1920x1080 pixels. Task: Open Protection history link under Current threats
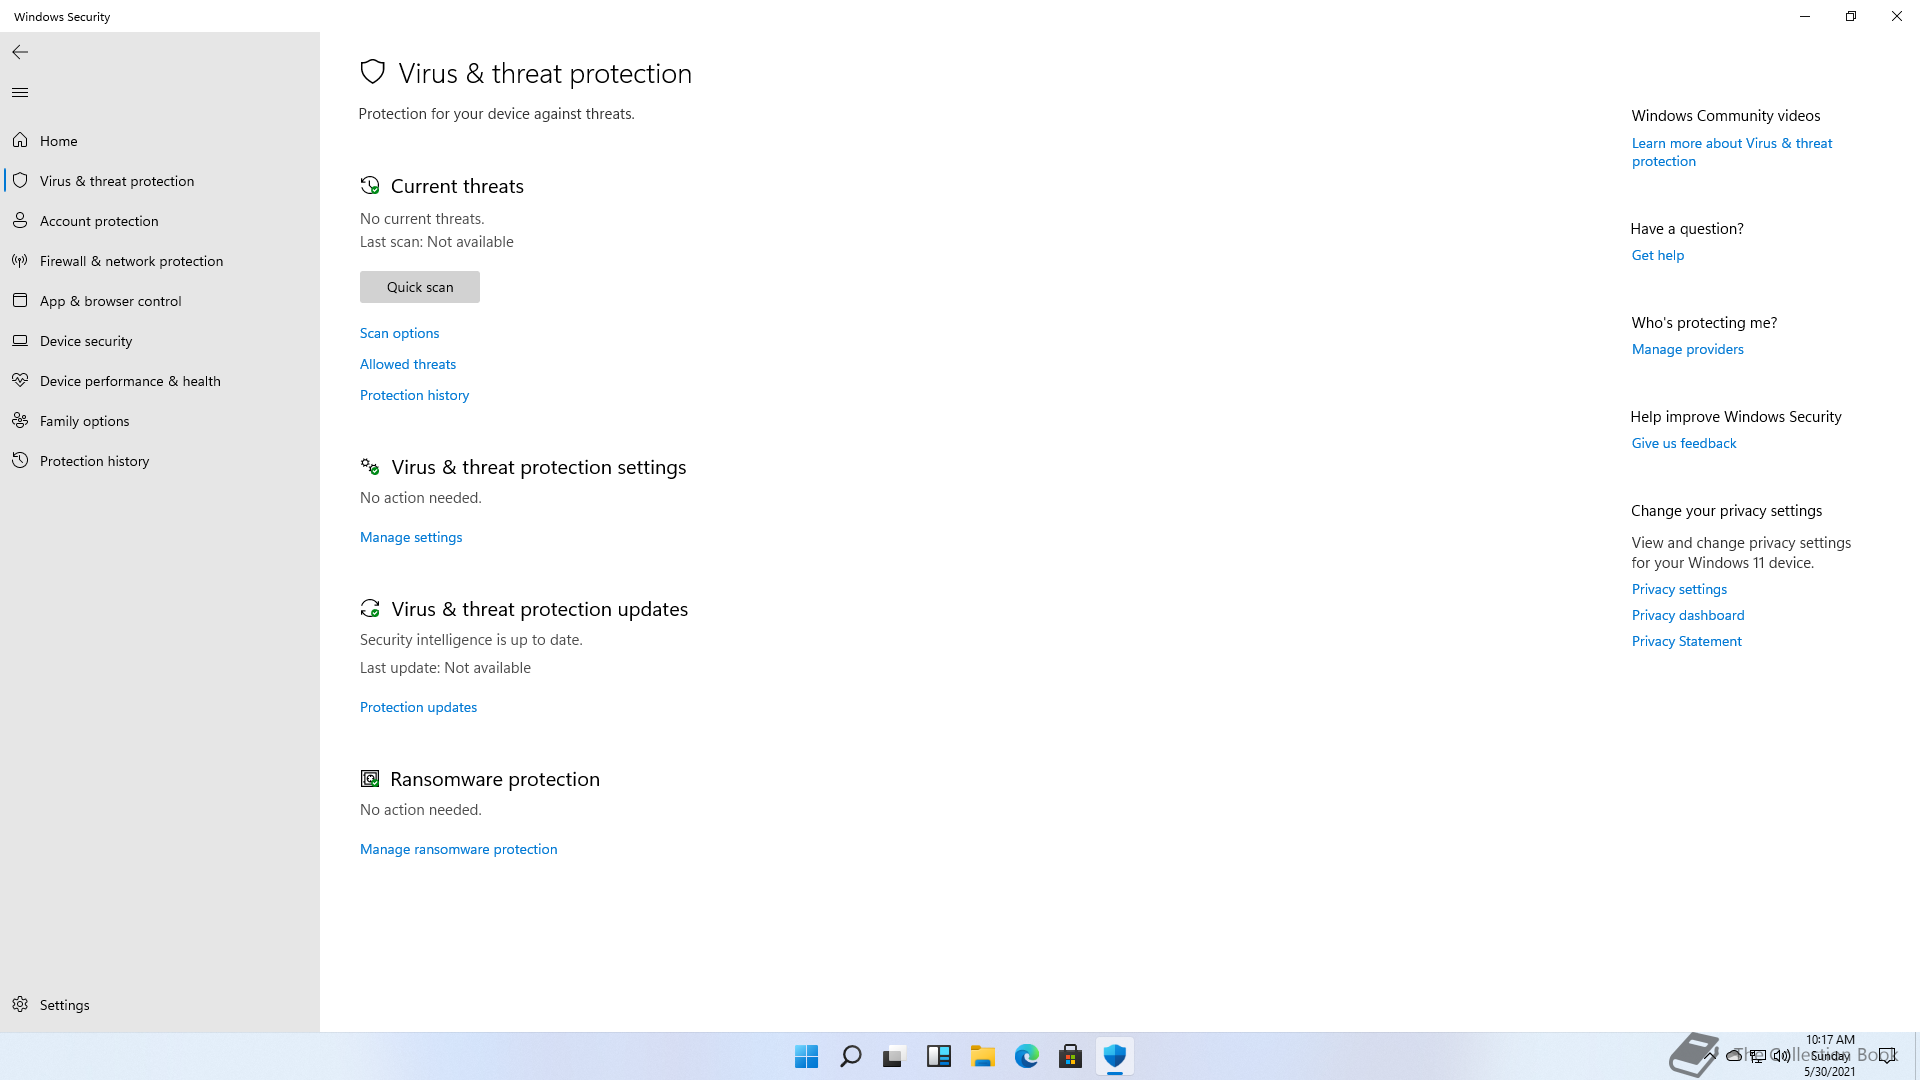(x=415, y=395)
